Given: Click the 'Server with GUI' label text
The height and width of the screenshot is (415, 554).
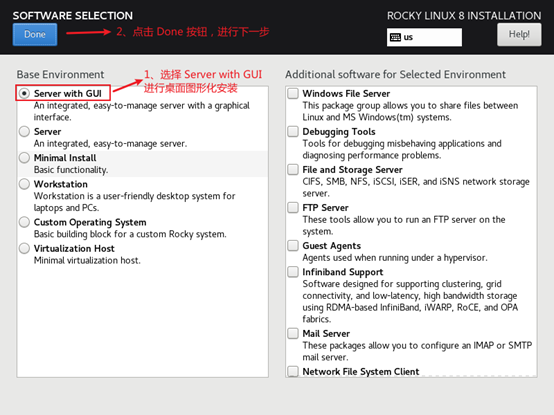Looking at the screenshot, I should click(x=68, y=94).
